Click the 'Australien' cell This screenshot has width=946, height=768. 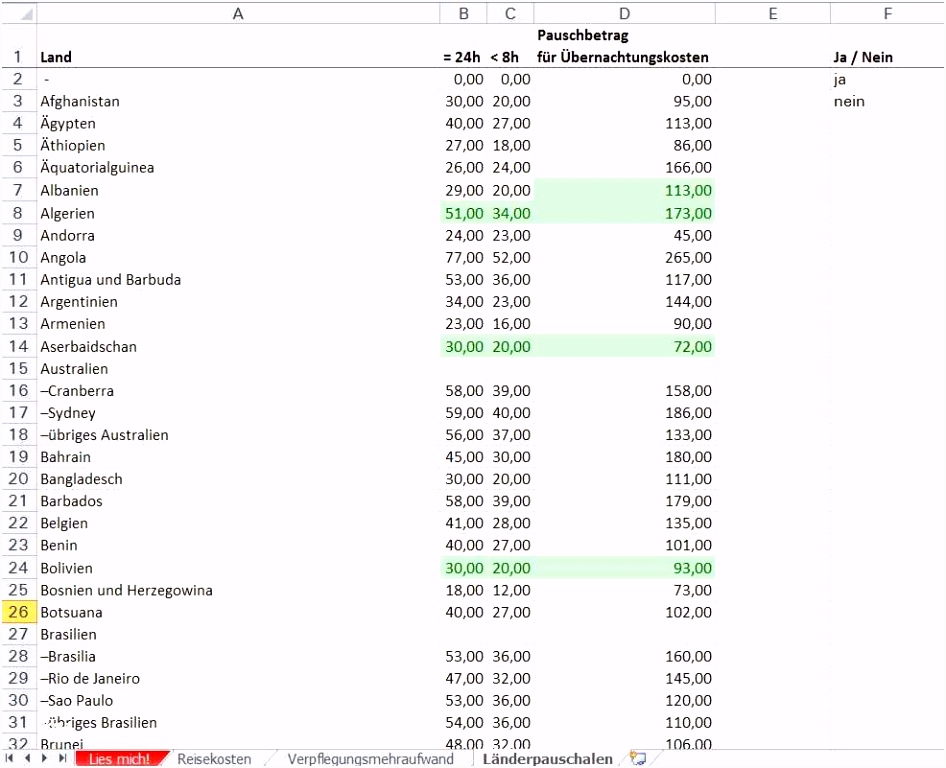(238, 369)
